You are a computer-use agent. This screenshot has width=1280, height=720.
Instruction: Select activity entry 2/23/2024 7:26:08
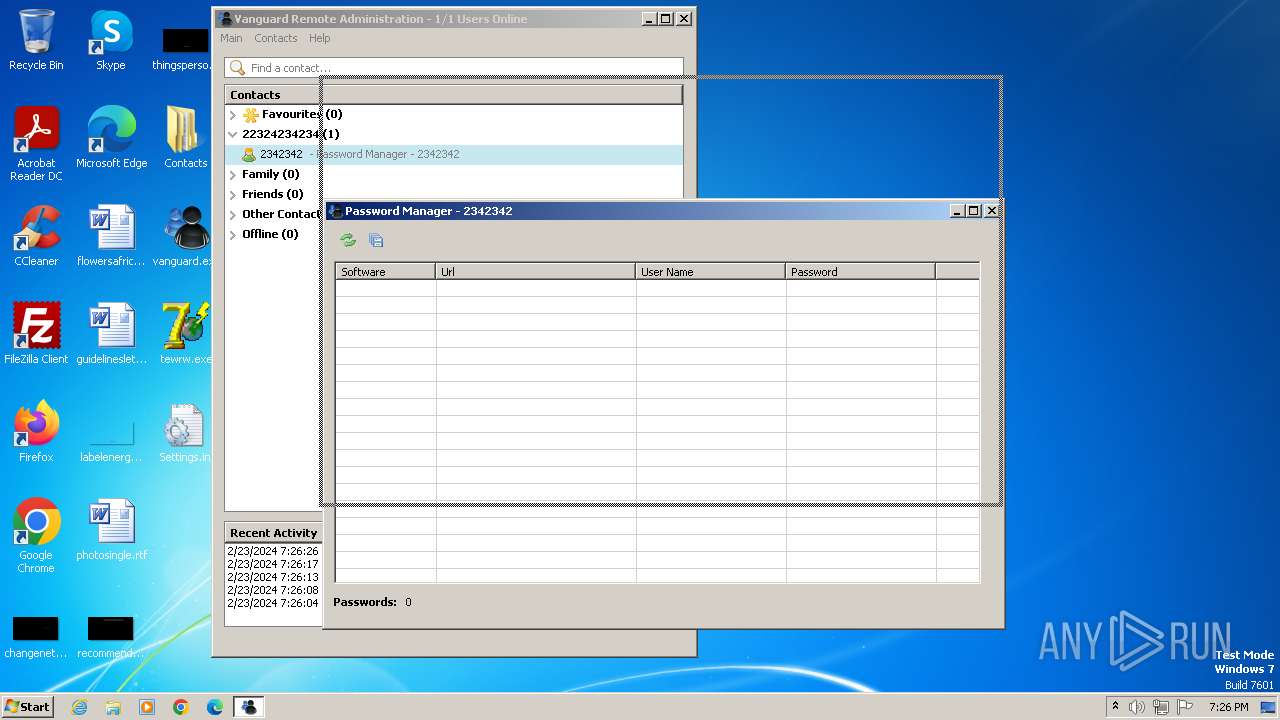273,590
